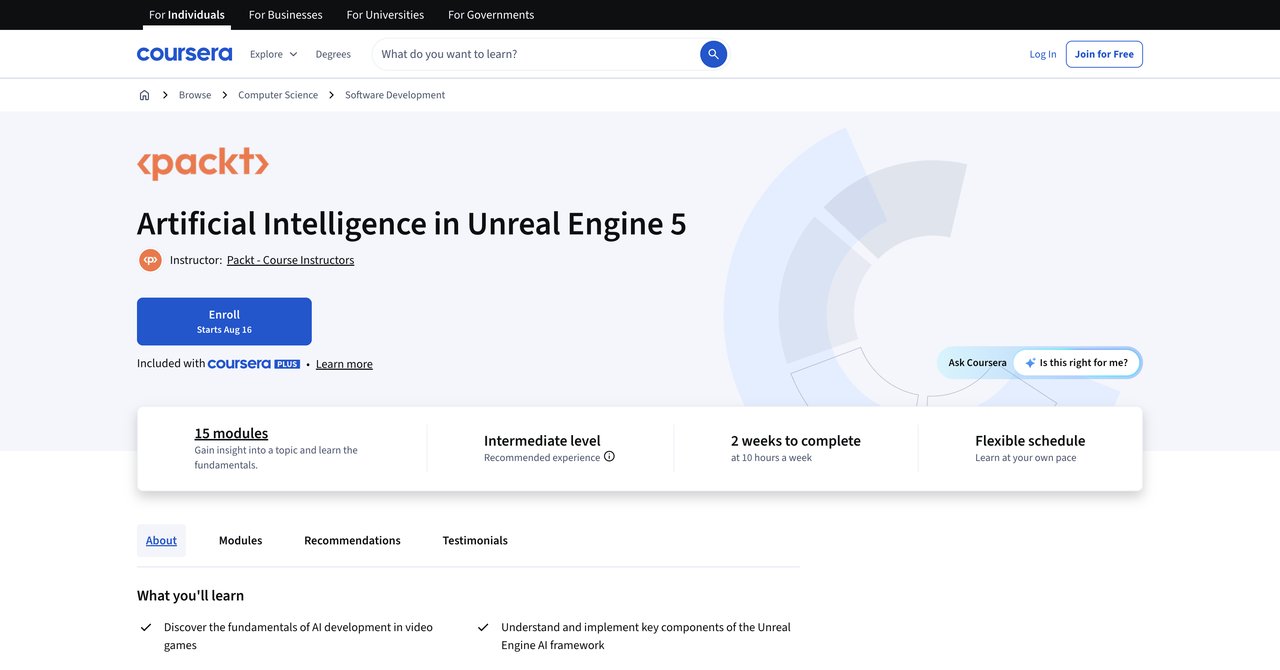Select the About tab
This screenshot has height=670, width=1280.
(161, 540)
